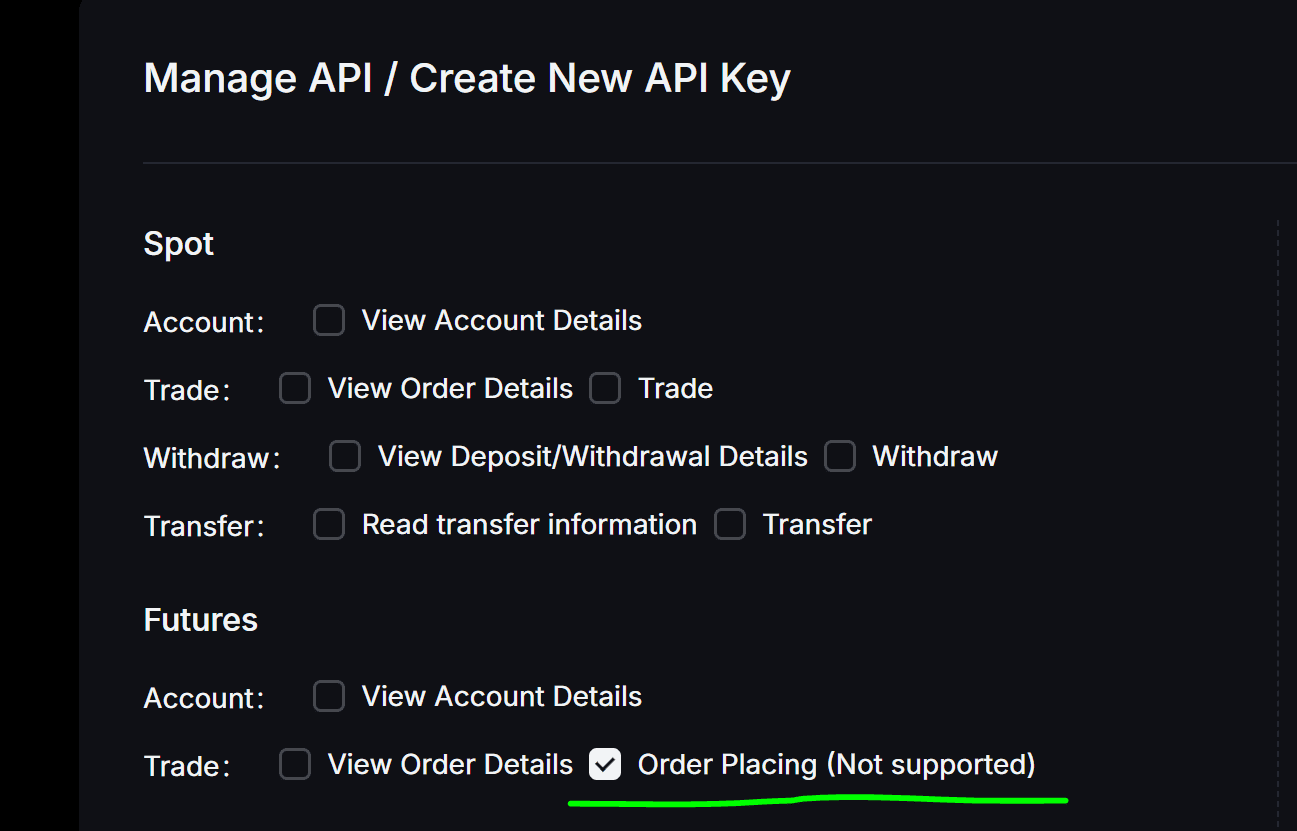Click Spot "View Account Details" label text
This screenshot has width=1297, height=831.
click(x=501, y=321)
